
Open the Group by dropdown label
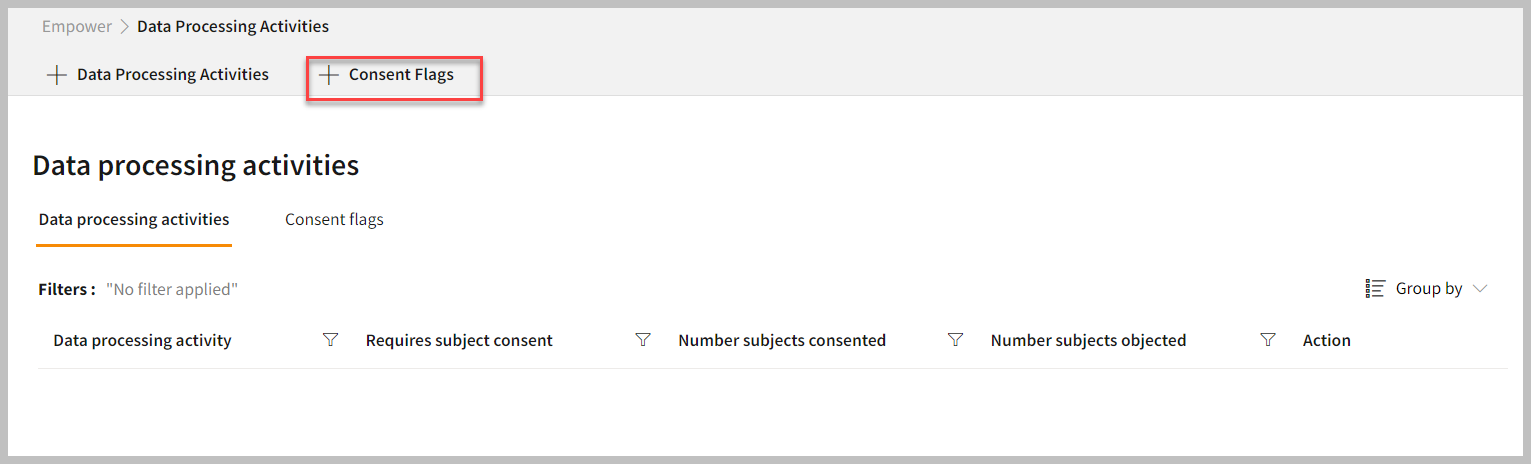pyautogui.click(x=1429, y=288)
